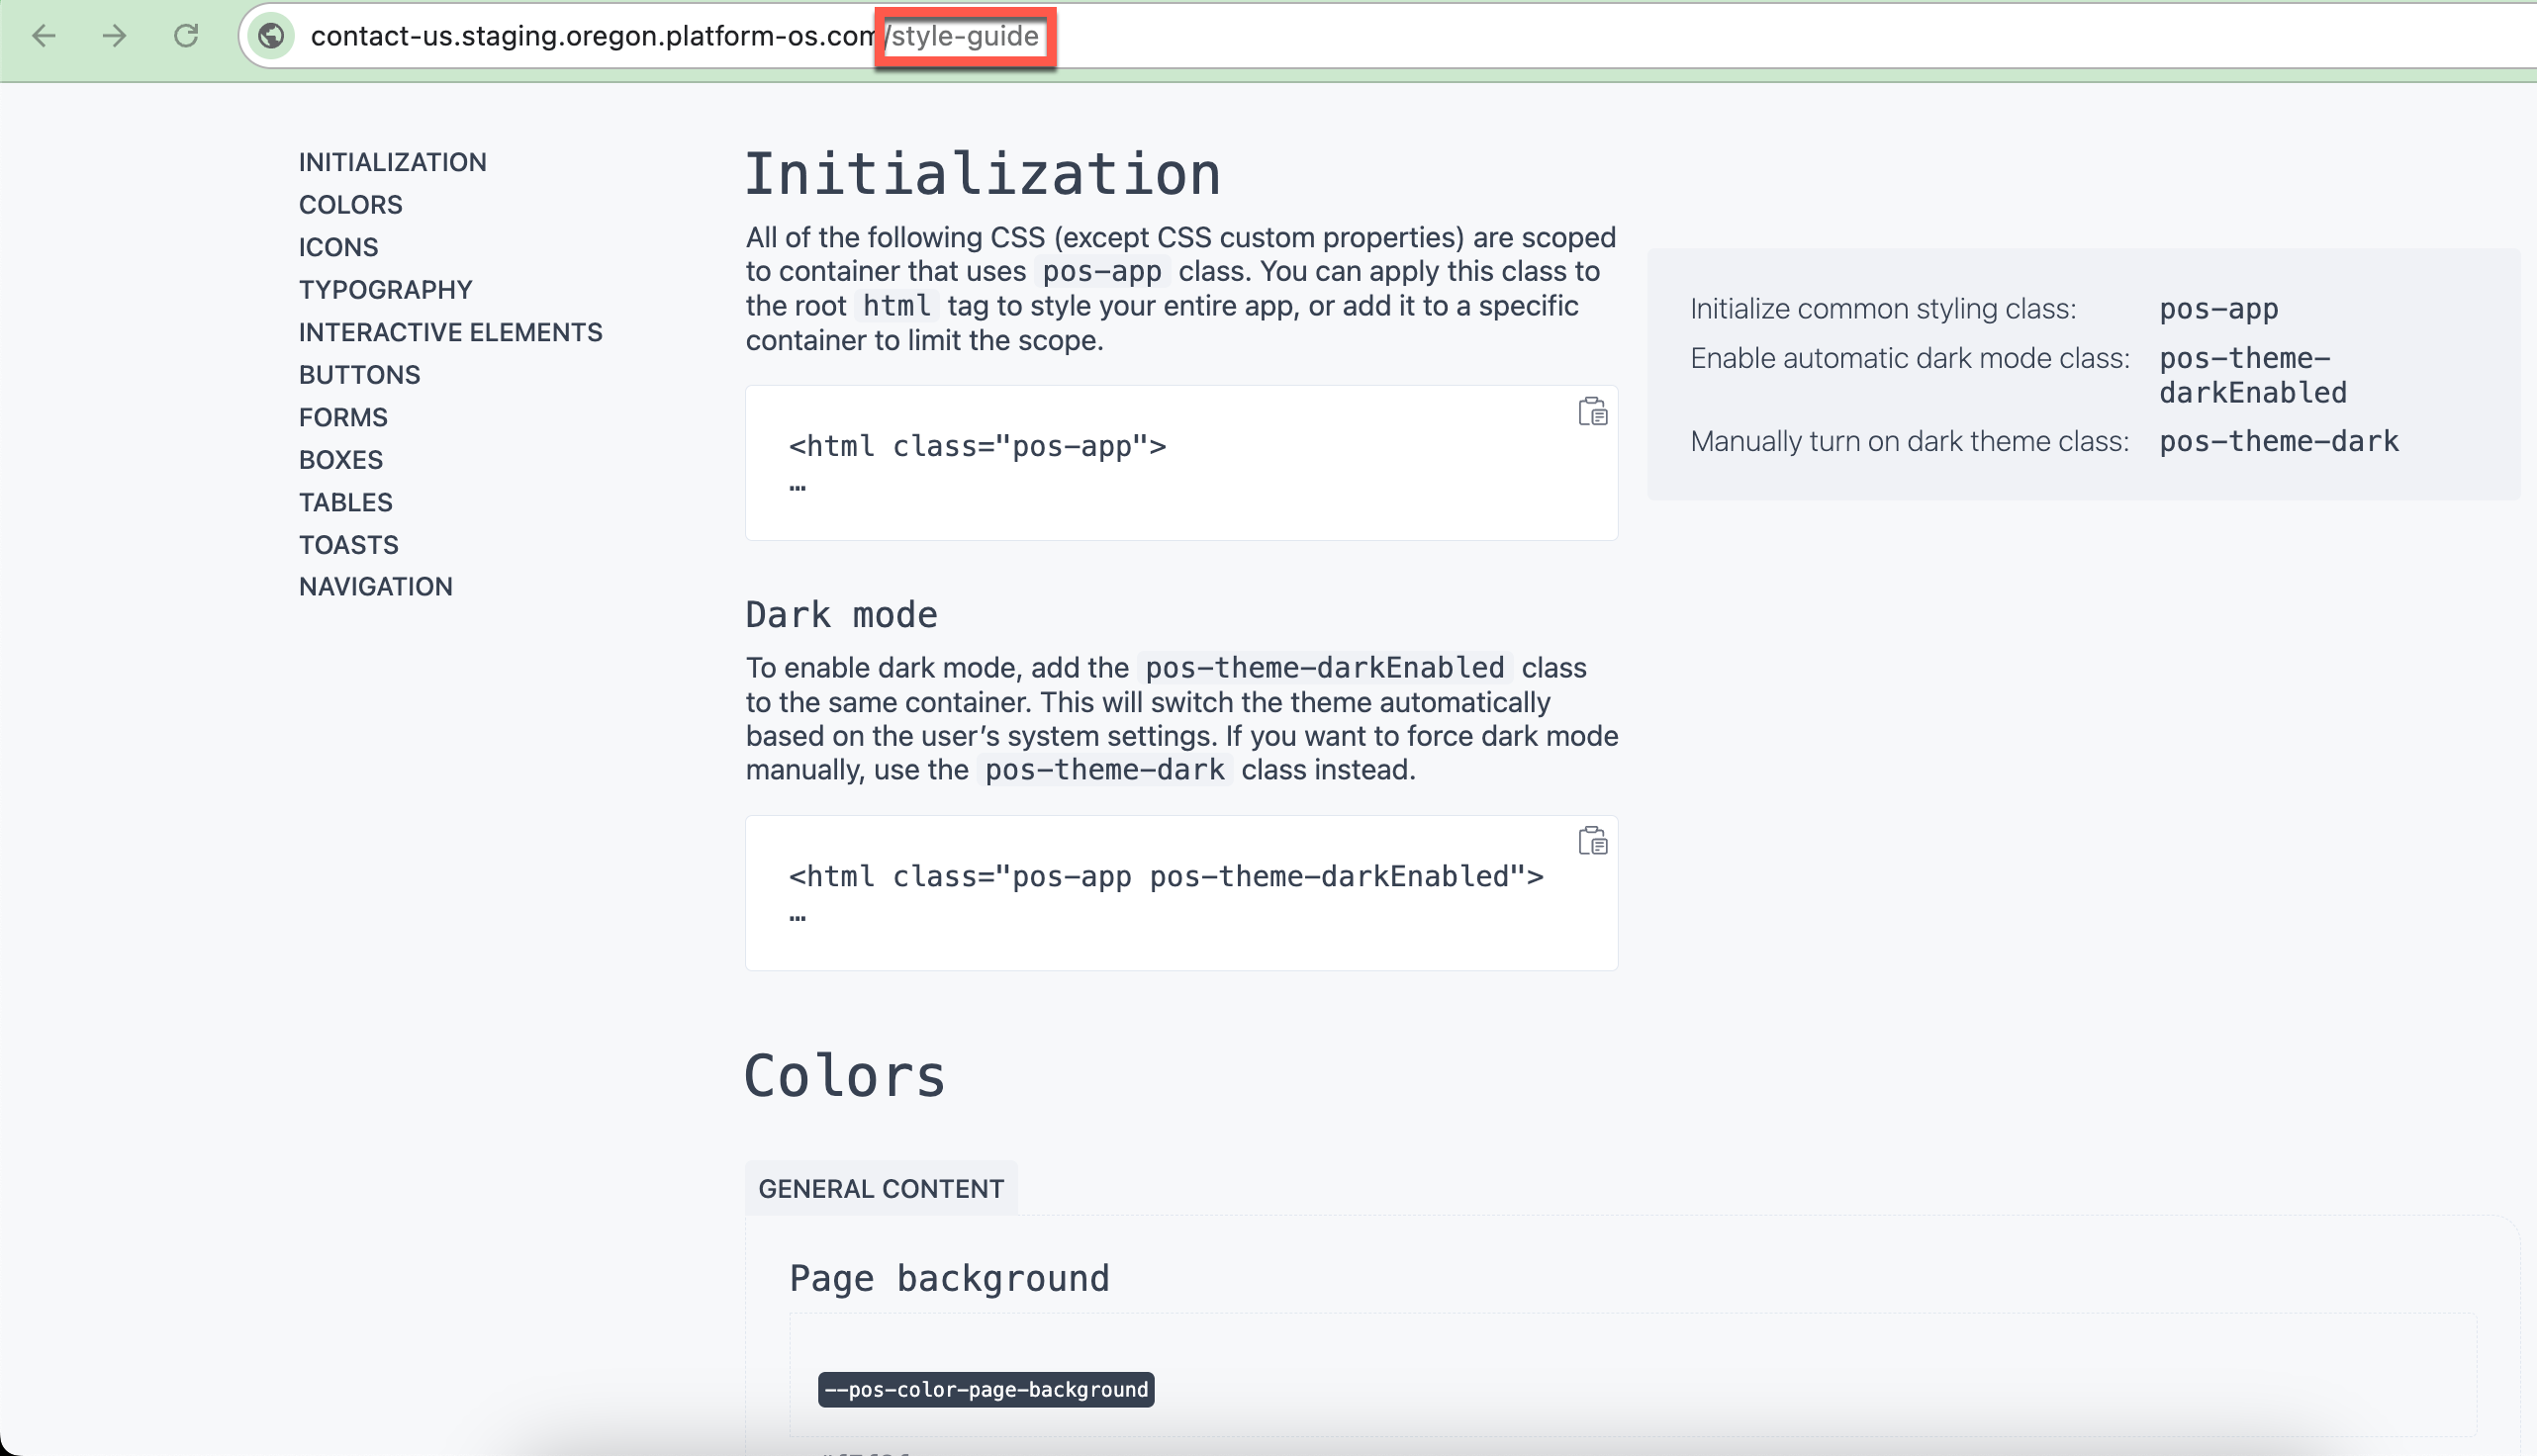Select ICONS in the sidebar
Image resolution: width=2537 pixels, height=1456 pixels.
pyautogui.click(x=337, y=246)
